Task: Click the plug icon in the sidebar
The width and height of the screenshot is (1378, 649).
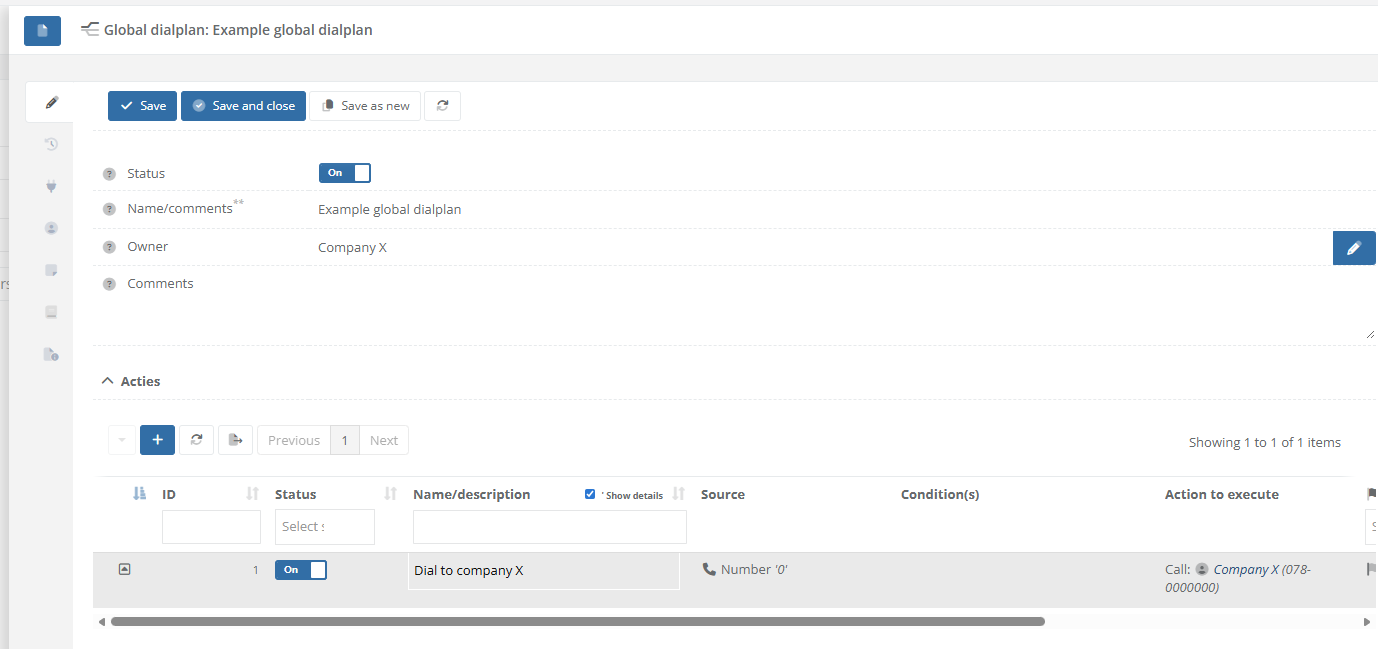Action: coord(51,186)
